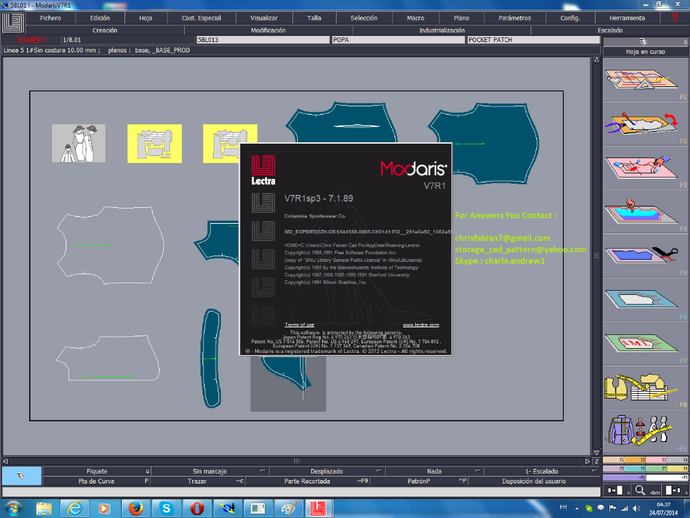Expand the Sin marcaje dropdown

tap(209, 471)
